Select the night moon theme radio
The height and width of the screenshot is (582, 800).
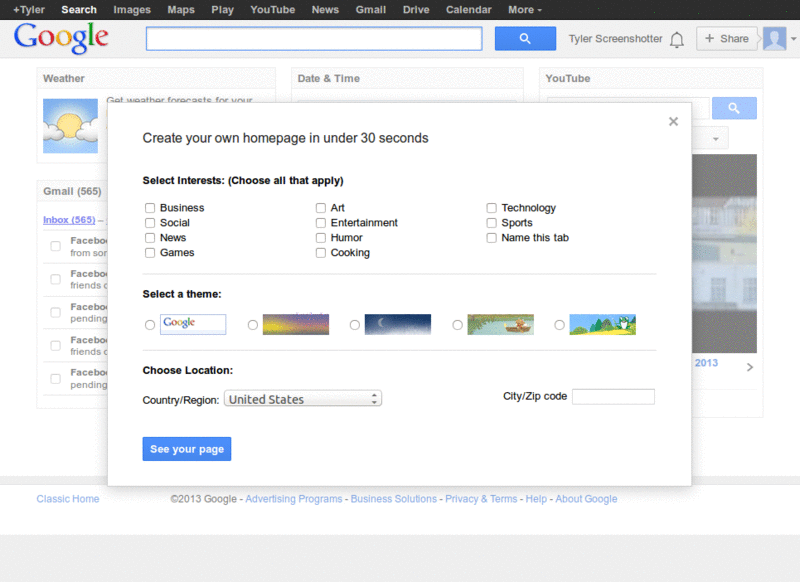[355, 325]
